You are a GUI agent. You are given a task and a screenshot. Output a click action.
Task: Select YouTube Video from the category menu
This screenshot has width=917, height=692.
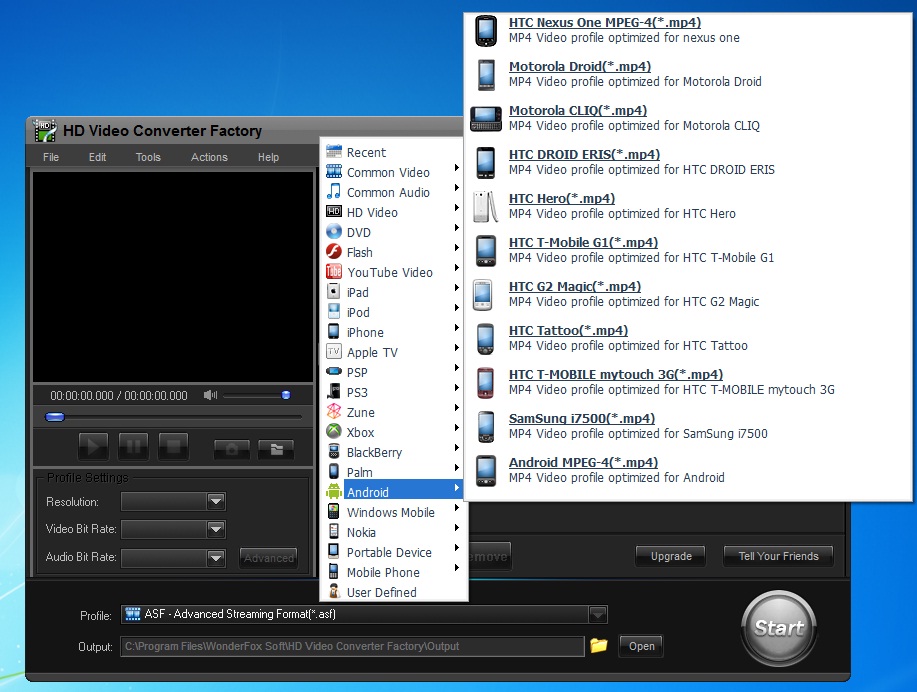point(389,272)
